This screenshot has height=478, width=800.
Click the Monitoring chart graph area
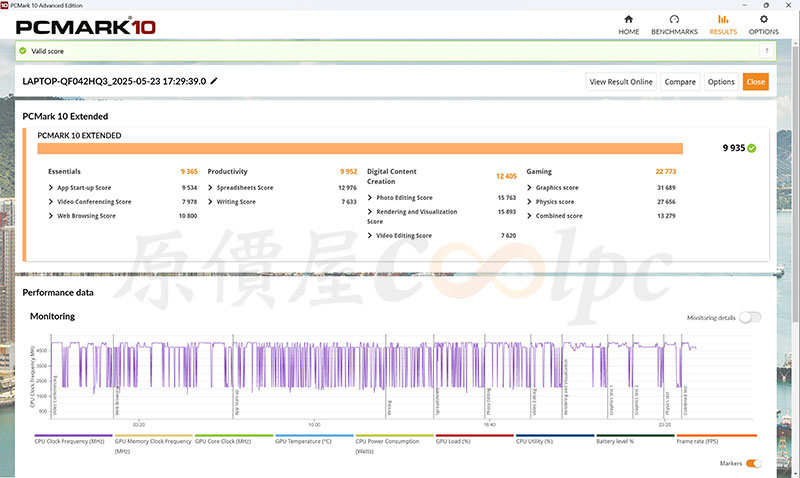click(401, 376)
